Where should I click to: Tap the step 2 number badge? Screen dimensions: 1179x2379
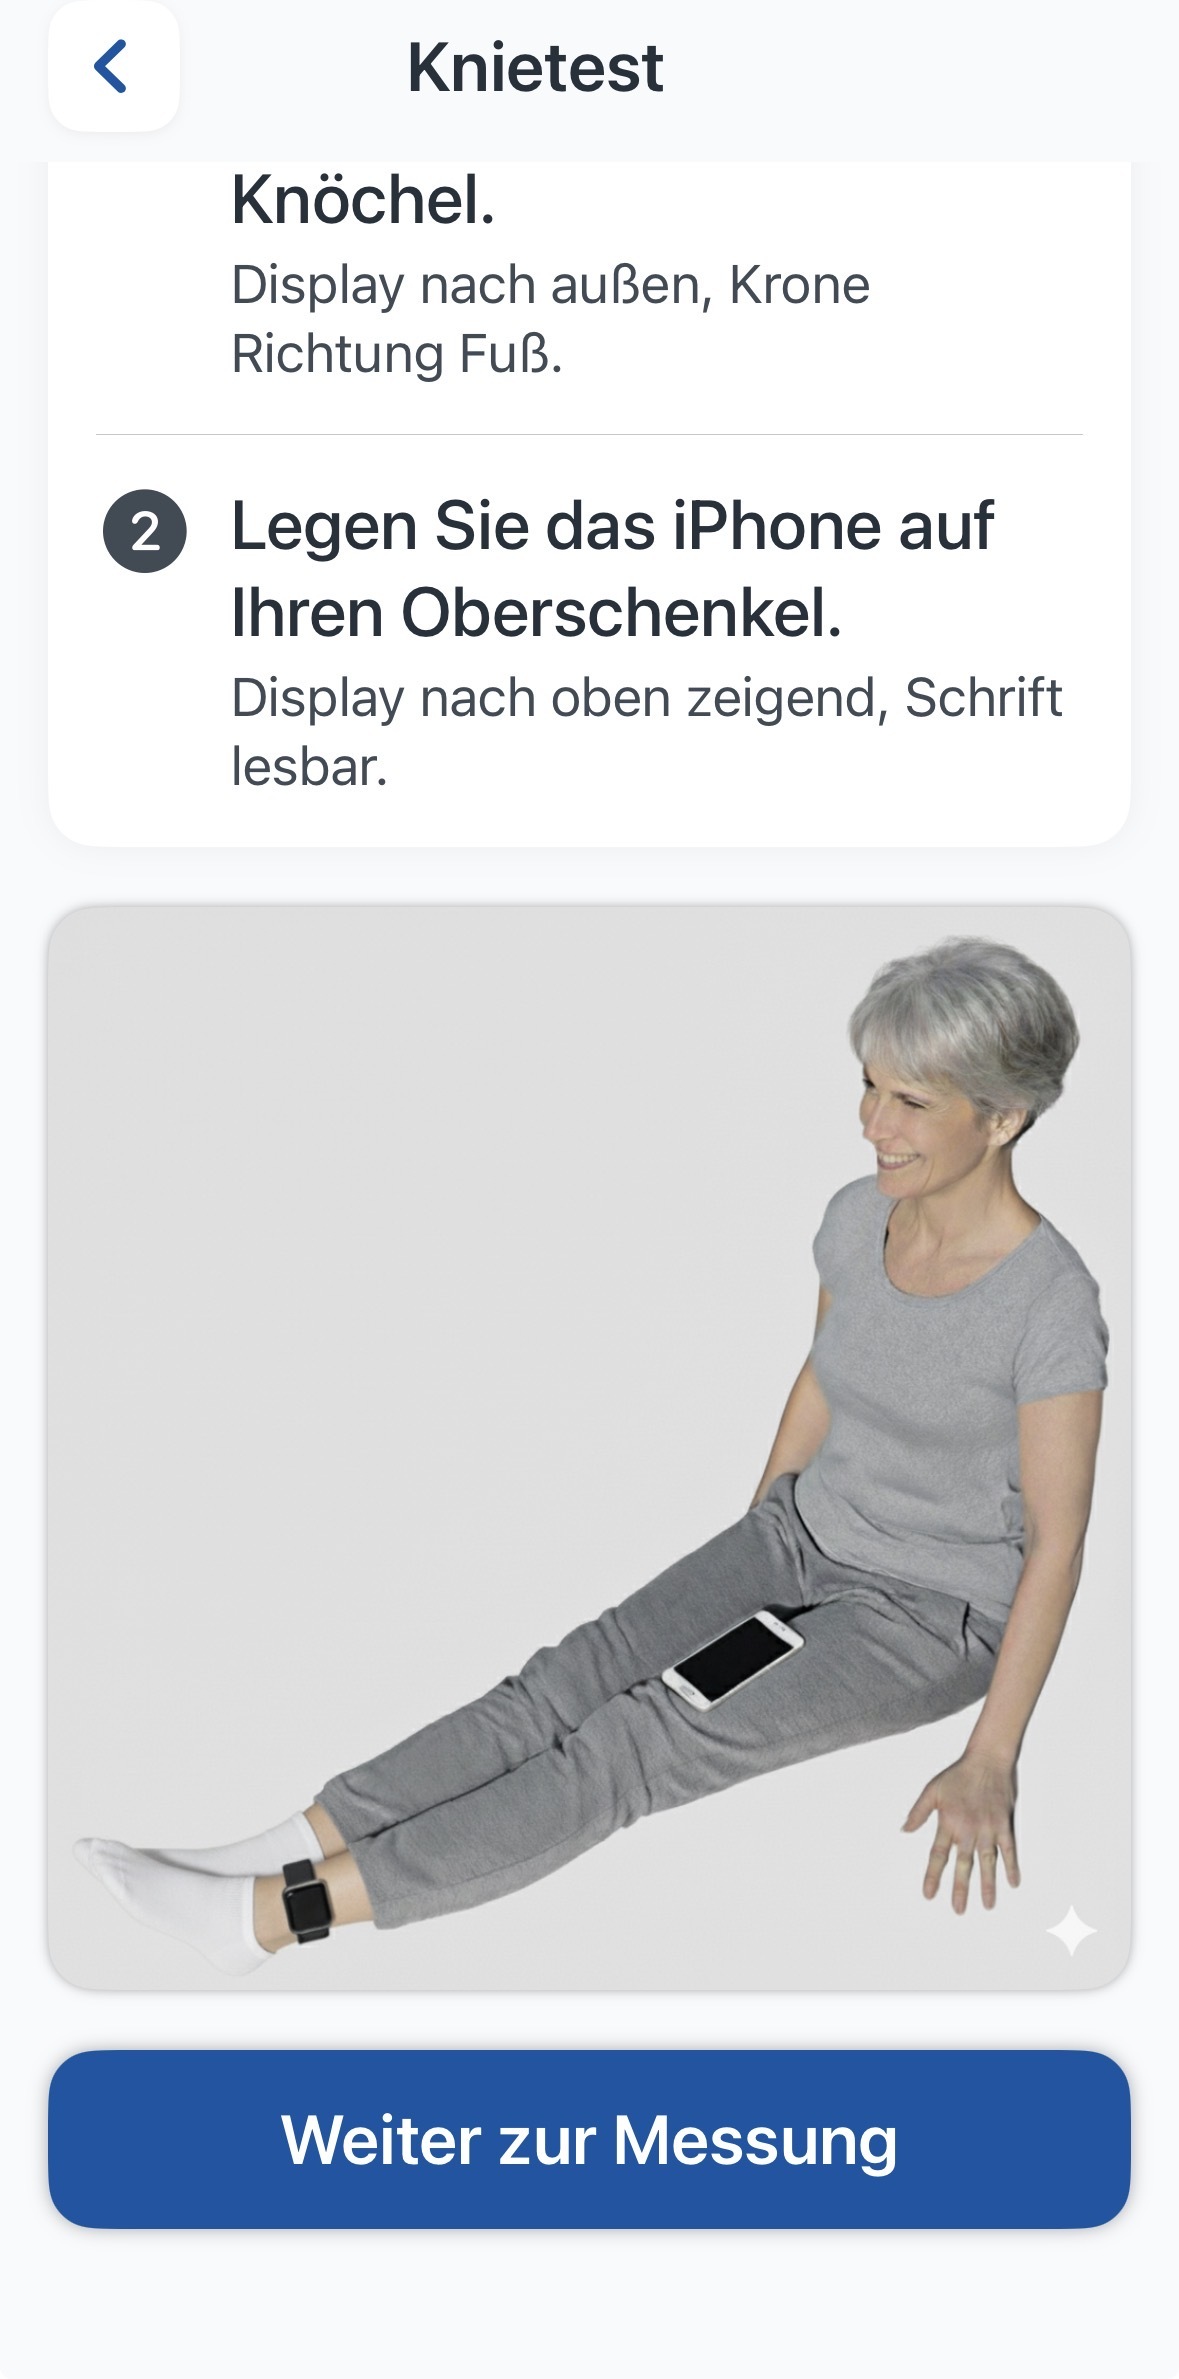click(144, 531)
